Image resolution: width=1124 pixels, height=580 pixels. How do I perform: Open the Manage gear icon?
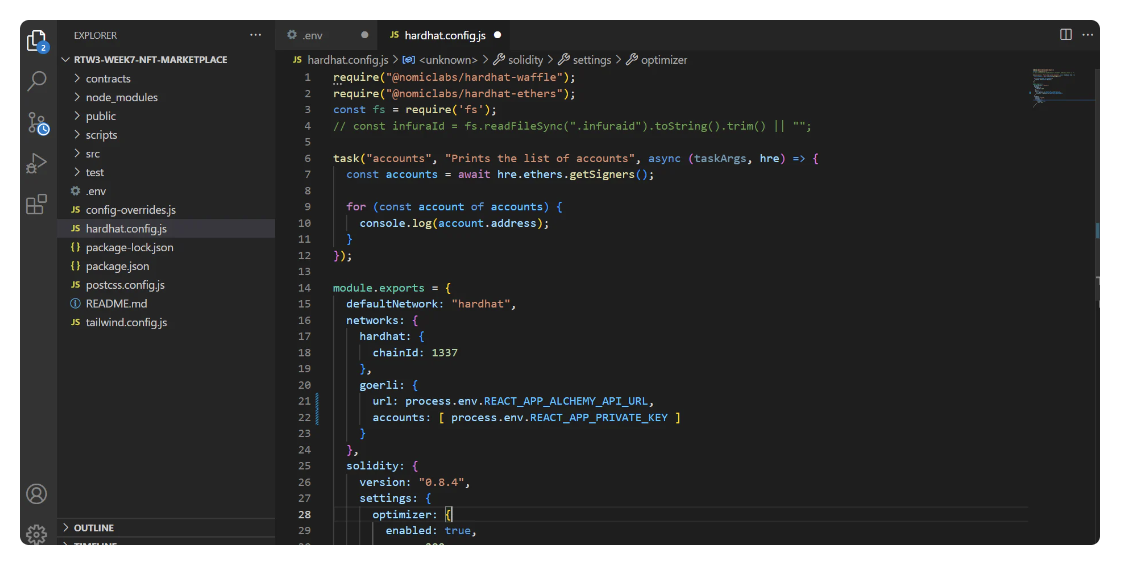click(37, 533)
